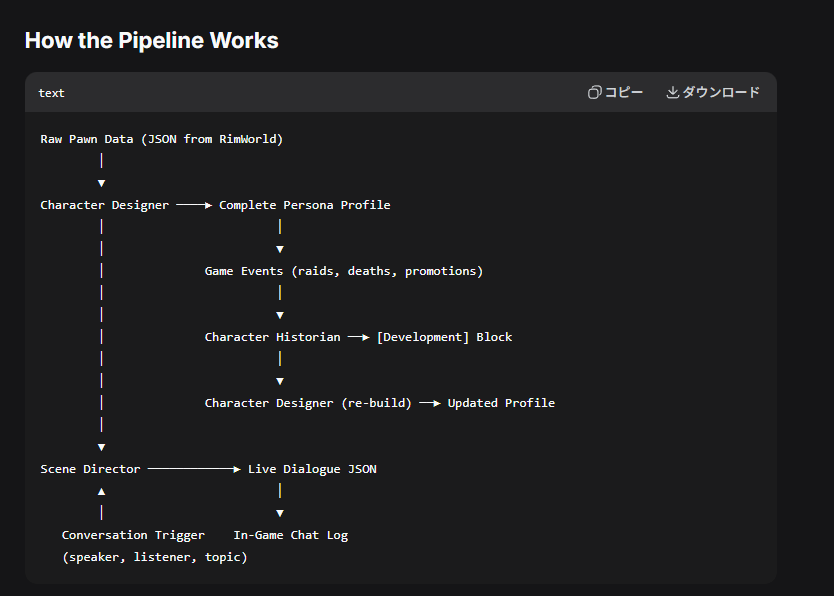The image size is (834, 596).
Task: Click the コピー button label
Action: pos(624,93)
